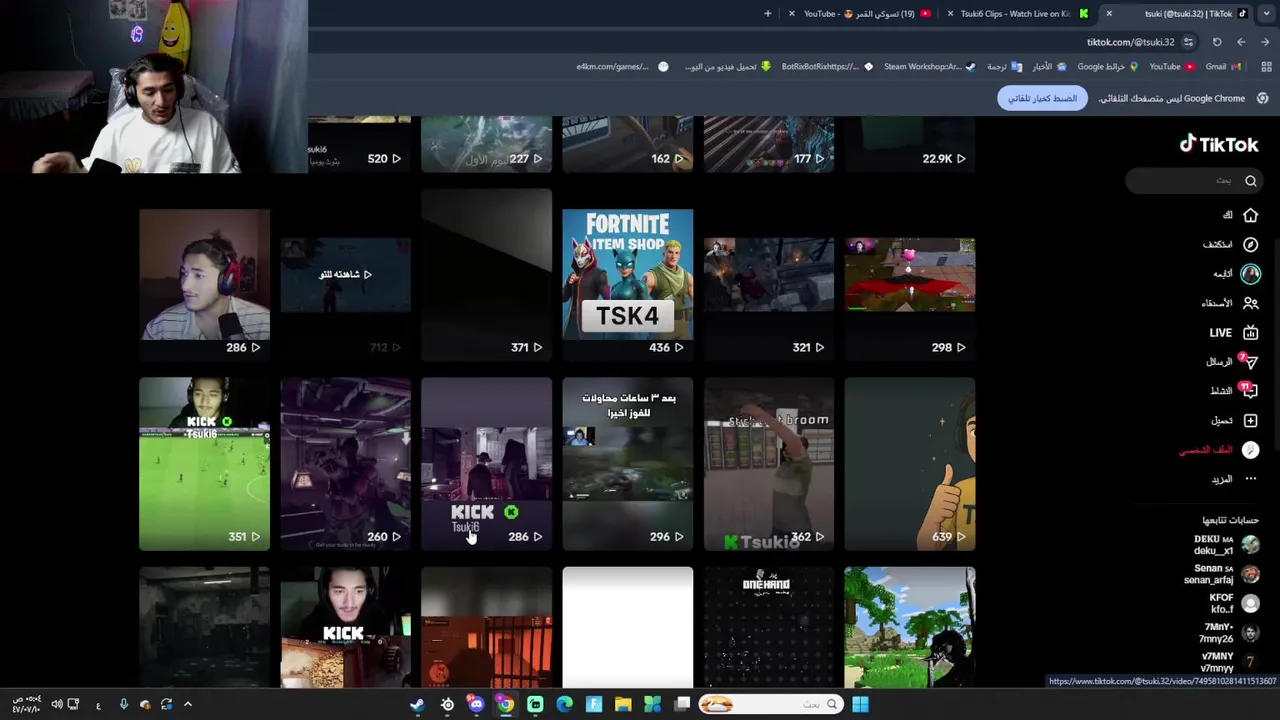Click the Upload plus icon in sidebar
This screenshot has width=1280, height=720.
pos(1250,420)
